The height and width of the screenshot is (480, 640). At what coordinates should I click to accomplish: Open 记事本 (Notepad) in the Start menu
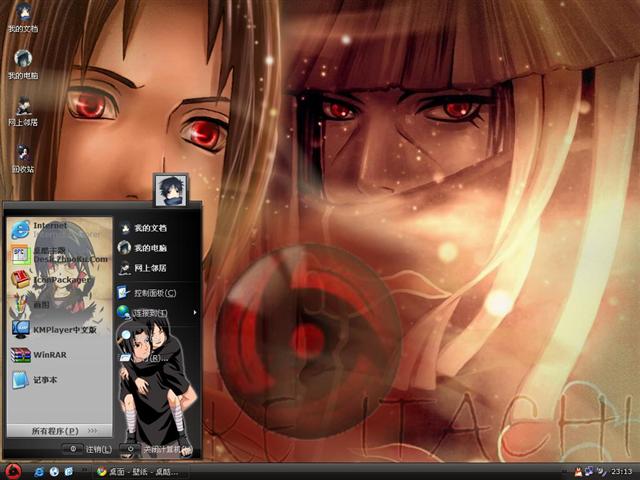coord(45,380)
